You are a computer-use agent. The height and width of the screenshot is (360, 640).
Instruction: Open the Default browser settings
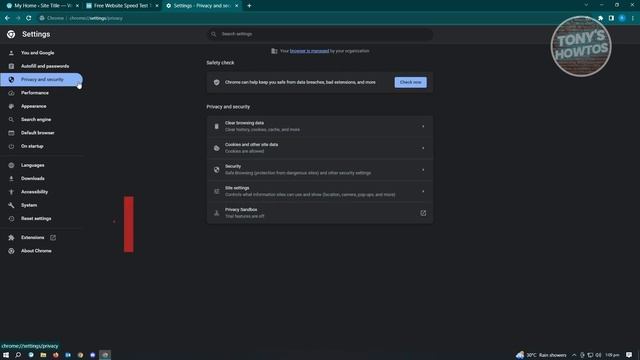coord(38,133)
